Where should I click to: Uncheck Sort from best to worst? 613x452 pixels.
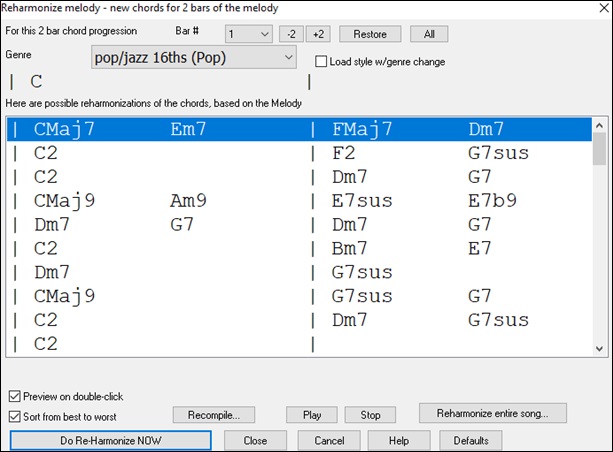pyautogui.click(x=14, y=417)
